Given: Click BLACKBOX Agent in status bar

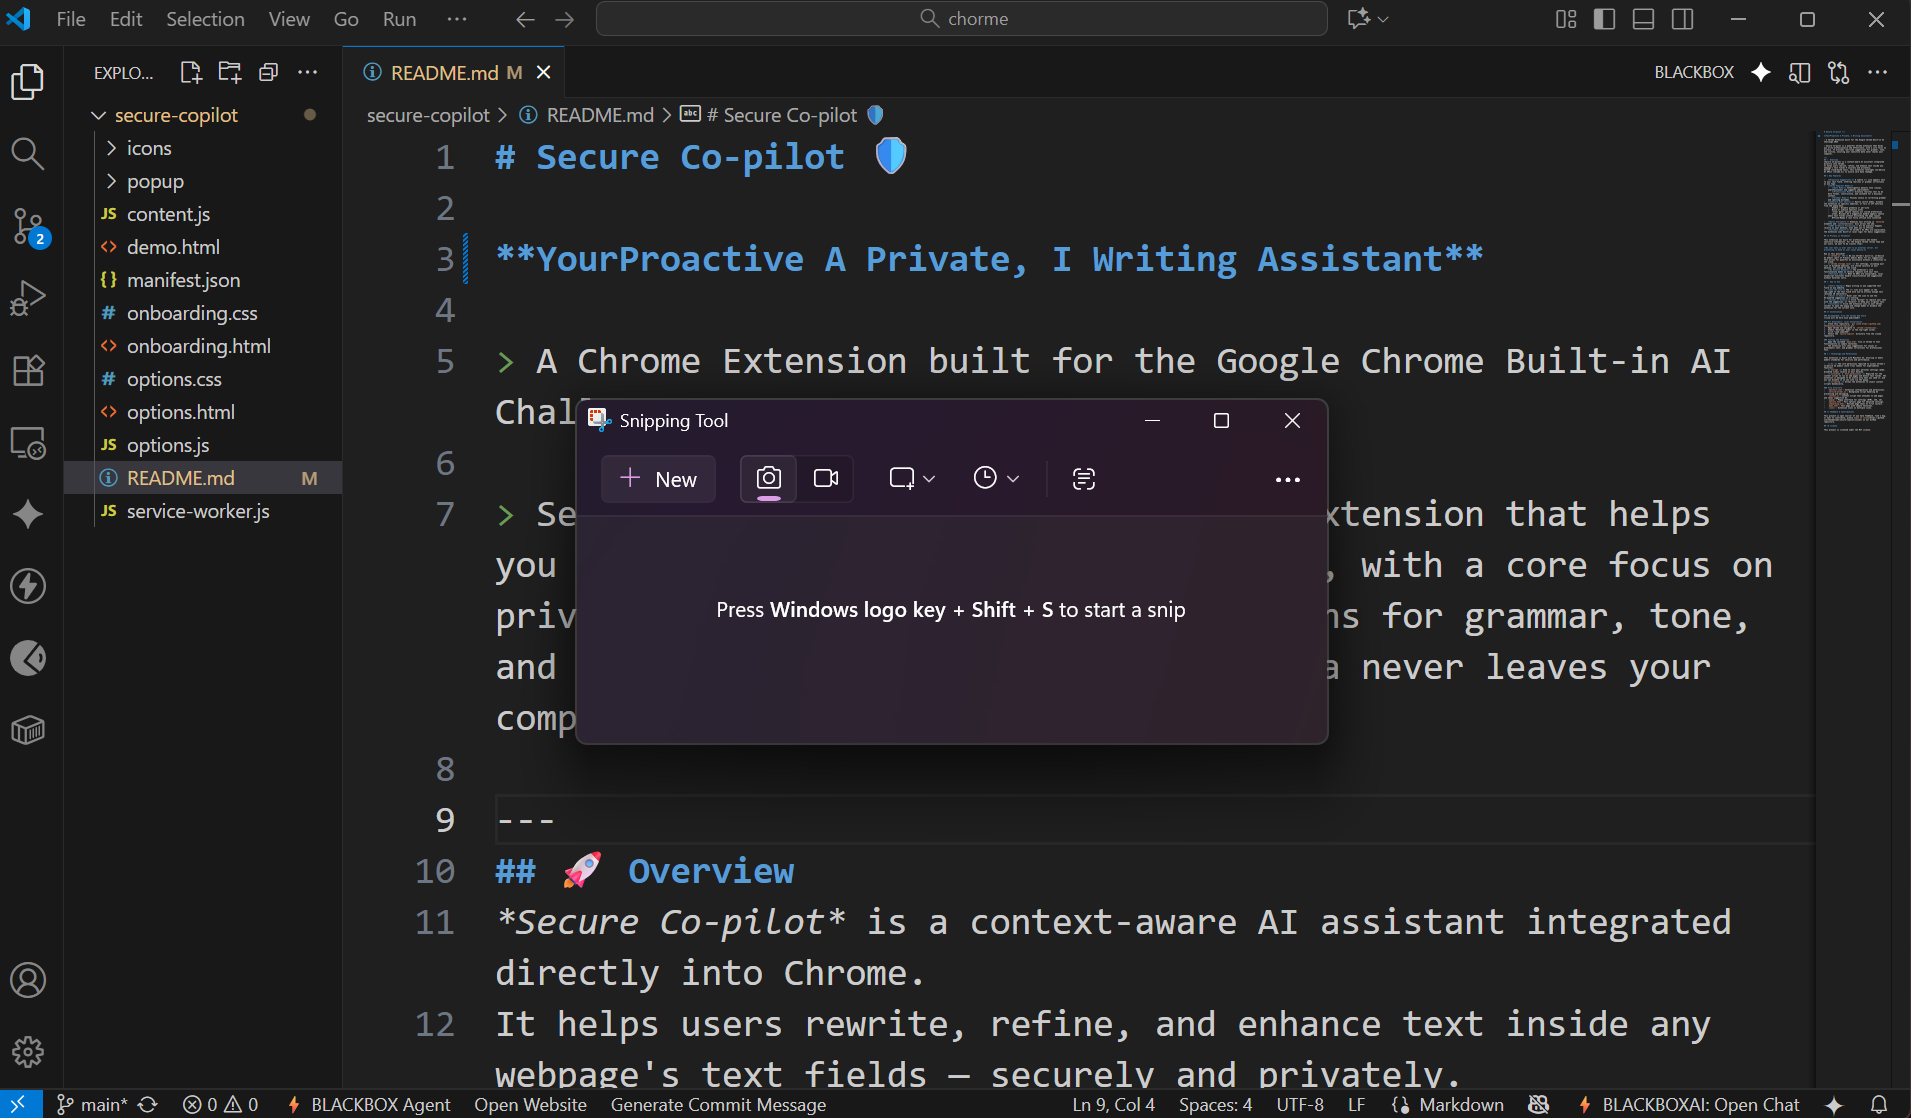Looking at the screenshot, I should (x=369, y=1105).
